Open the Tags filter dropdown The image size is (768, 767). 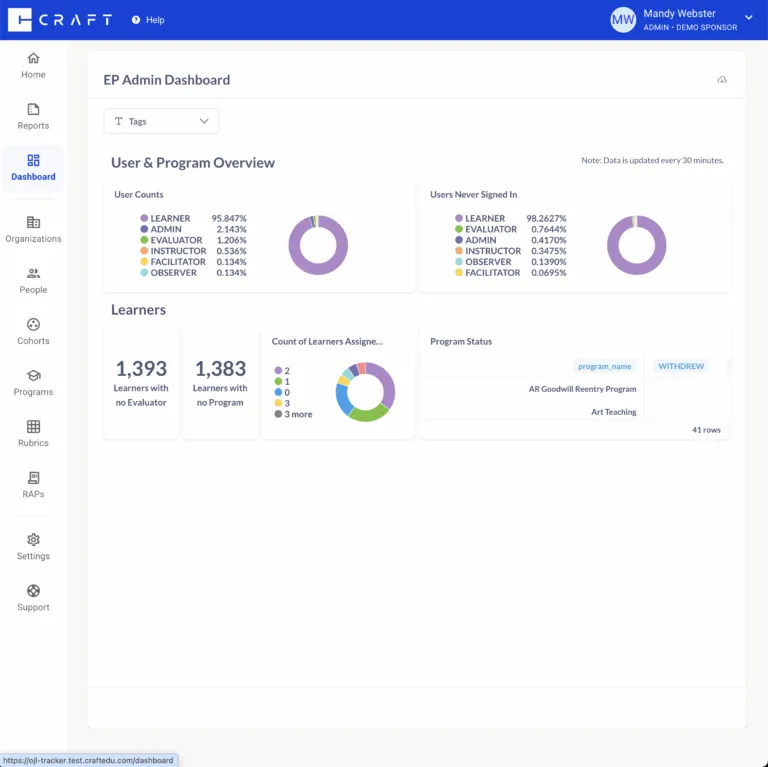click(x=161, y=121)
